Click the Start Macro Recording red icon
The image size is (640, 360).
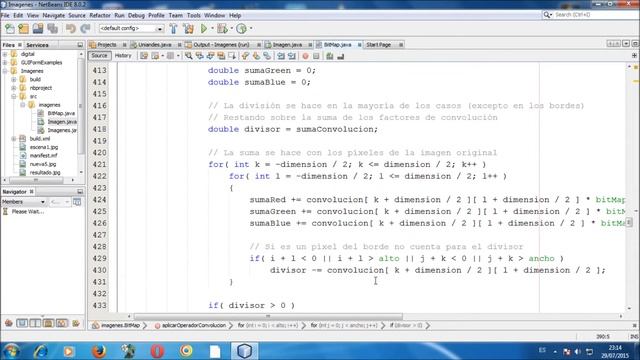click(x=305, y=56)
